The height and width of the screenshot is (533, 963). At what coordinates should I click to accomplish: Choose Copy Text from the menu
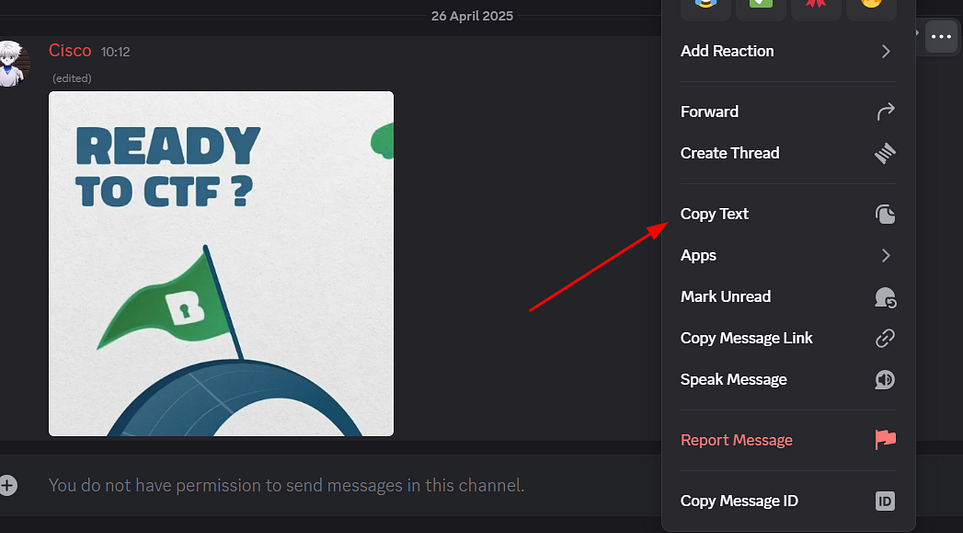(x=788, y=214)
